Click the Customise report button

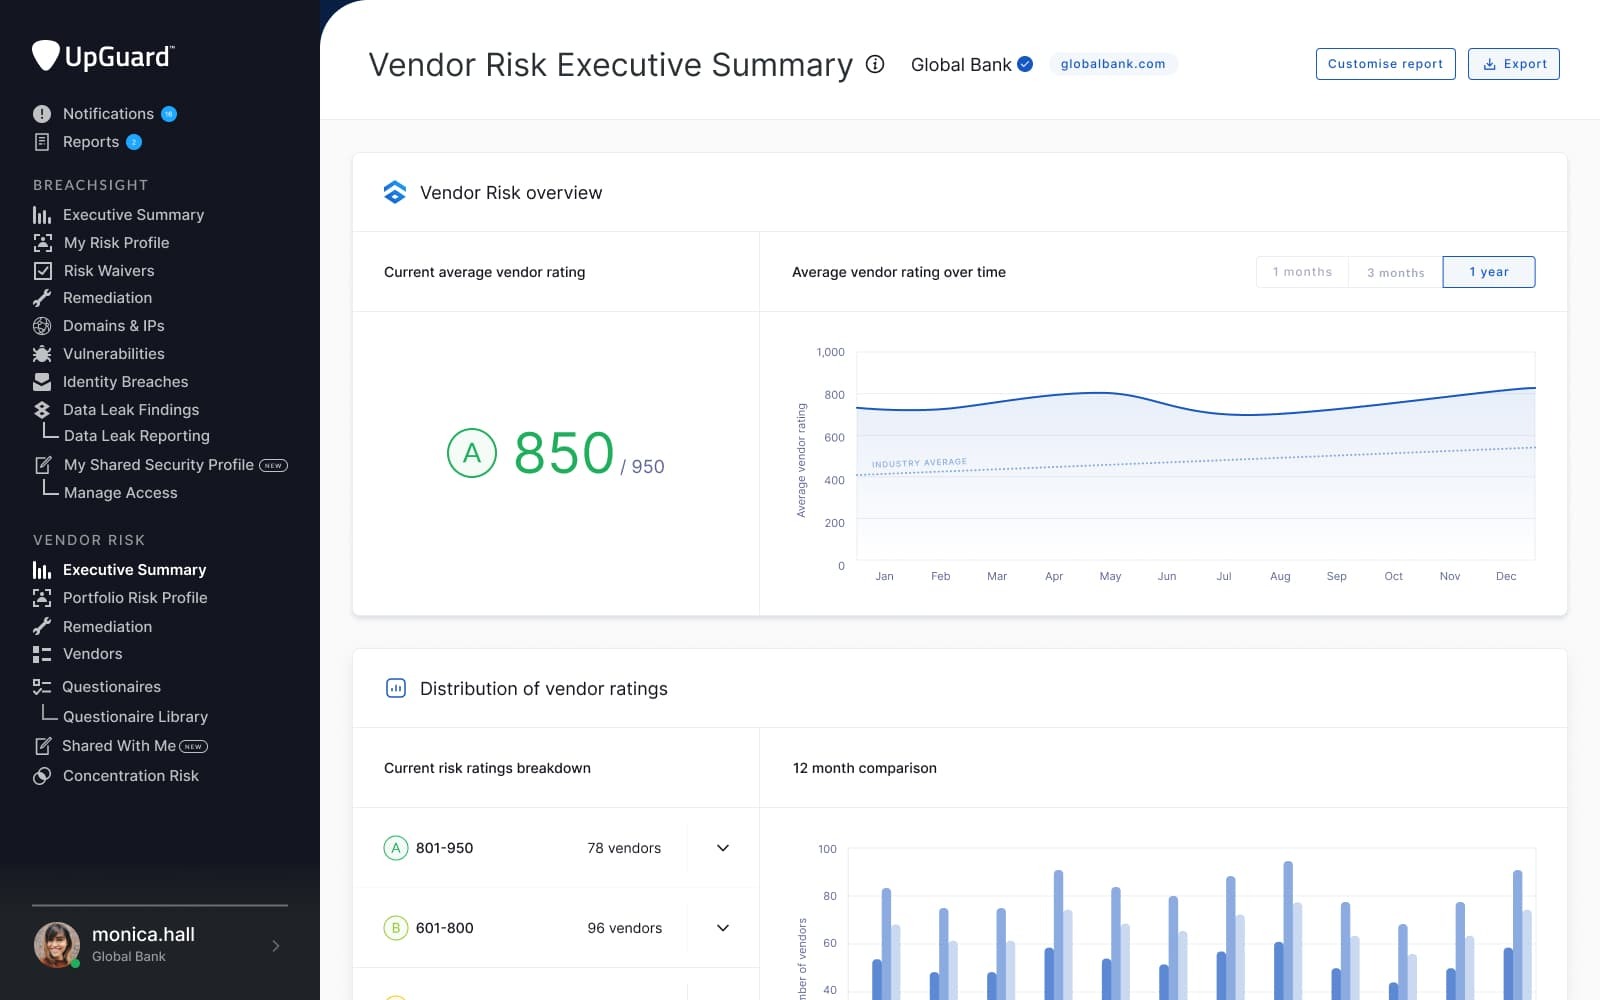pyautogui.click(x=1385, y=64)
